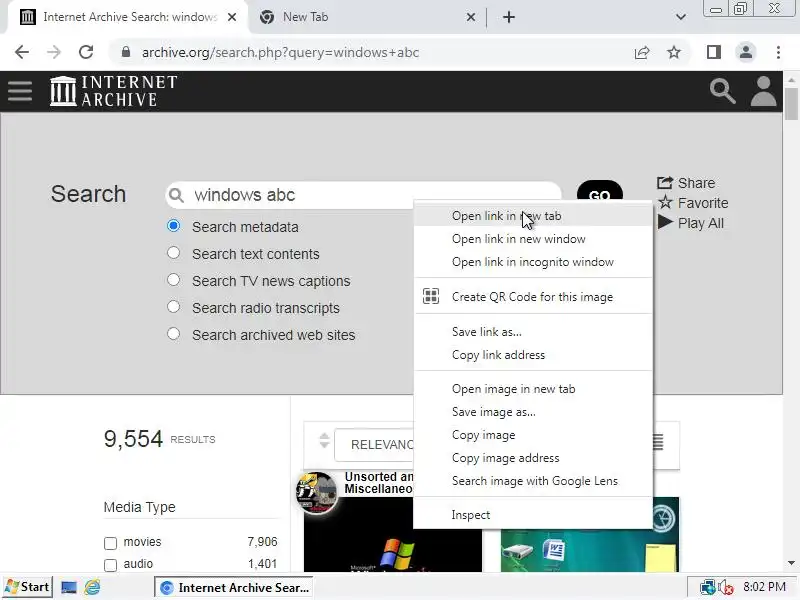Launch Internet Explorer from the taskbar
The width and height of the screenshot is (800, 600).
tap(92, 587)
